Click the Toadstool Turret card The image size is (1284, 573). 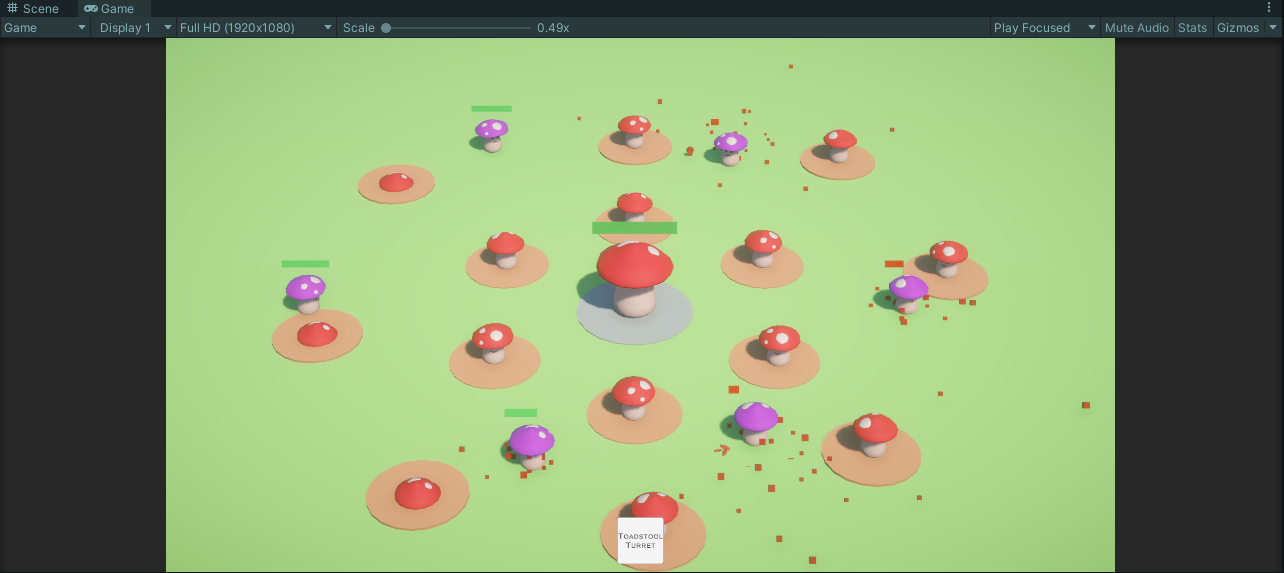(x=640, y=541)
